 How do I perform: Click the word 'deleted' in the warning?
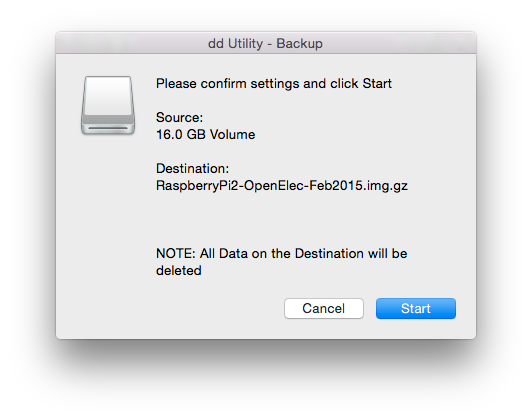pos(179,270)
